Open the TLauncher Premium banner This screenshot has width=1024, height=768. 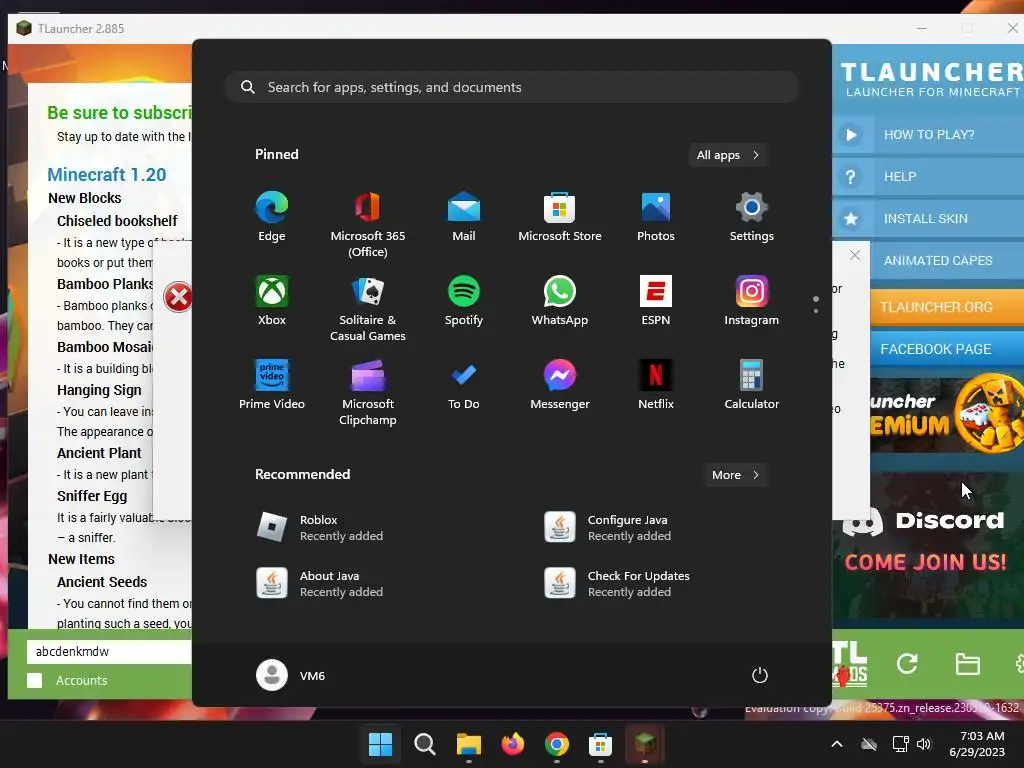tap(947, 415)
